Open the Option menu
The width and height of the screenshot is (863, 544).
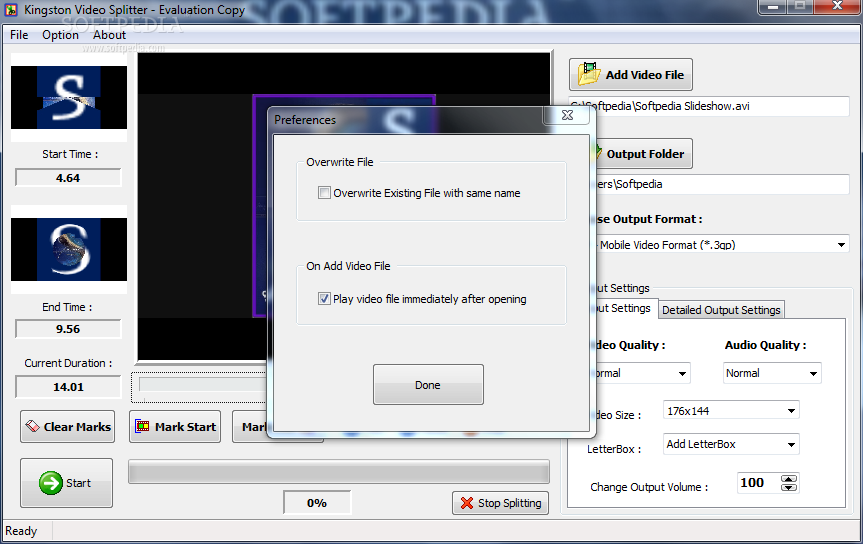point(61,35)
